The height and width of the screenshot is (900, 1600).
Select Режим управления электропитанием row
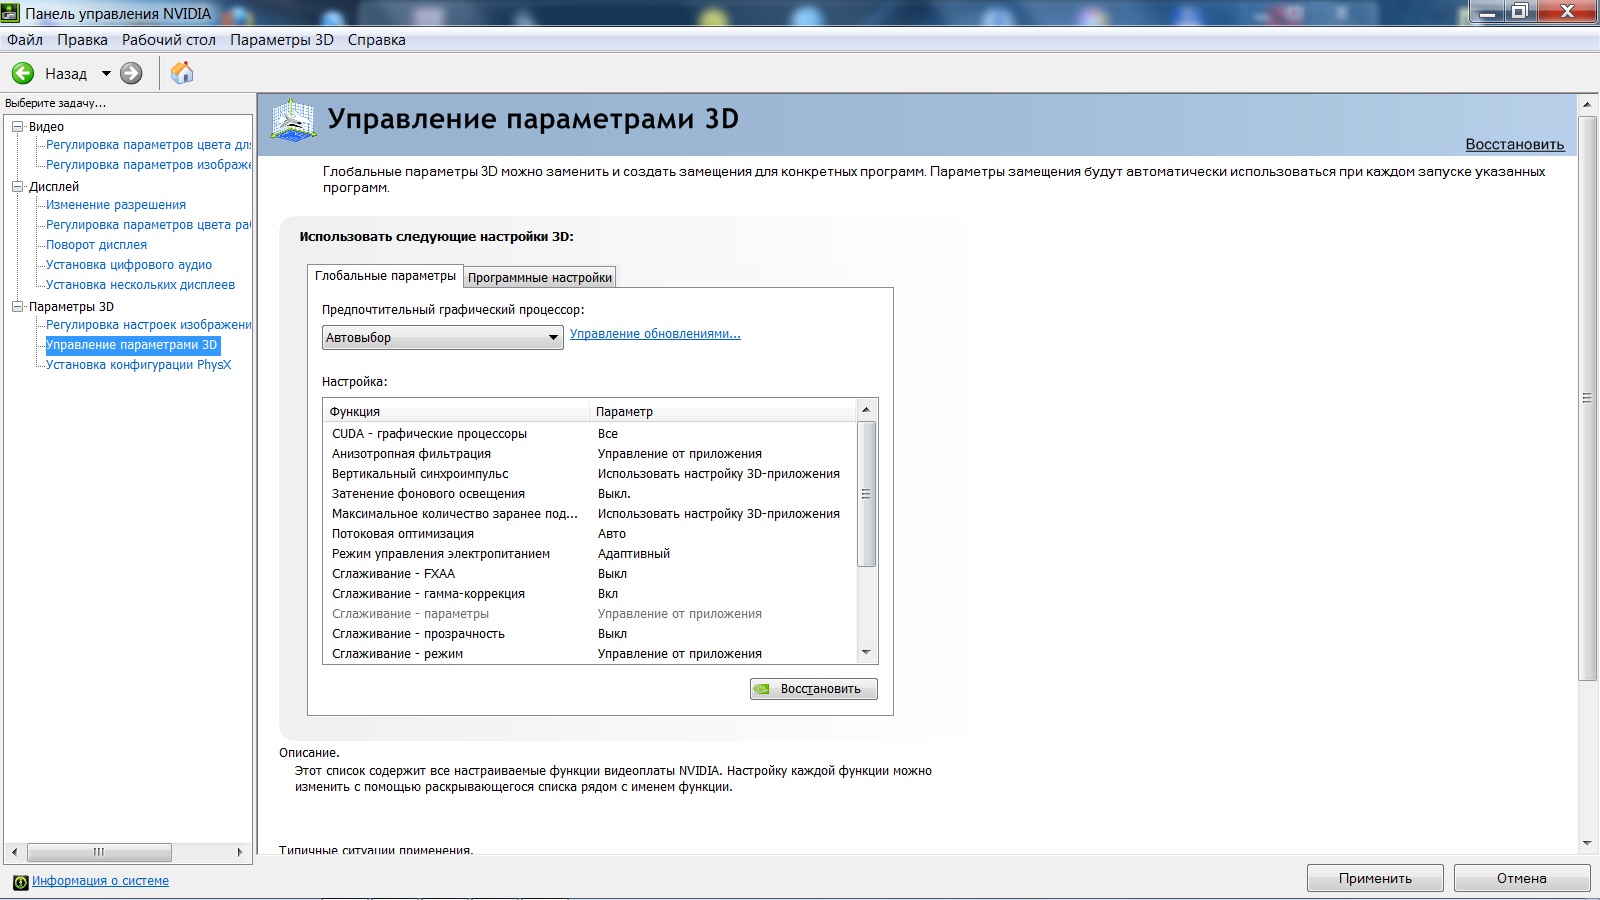point(590,554)
